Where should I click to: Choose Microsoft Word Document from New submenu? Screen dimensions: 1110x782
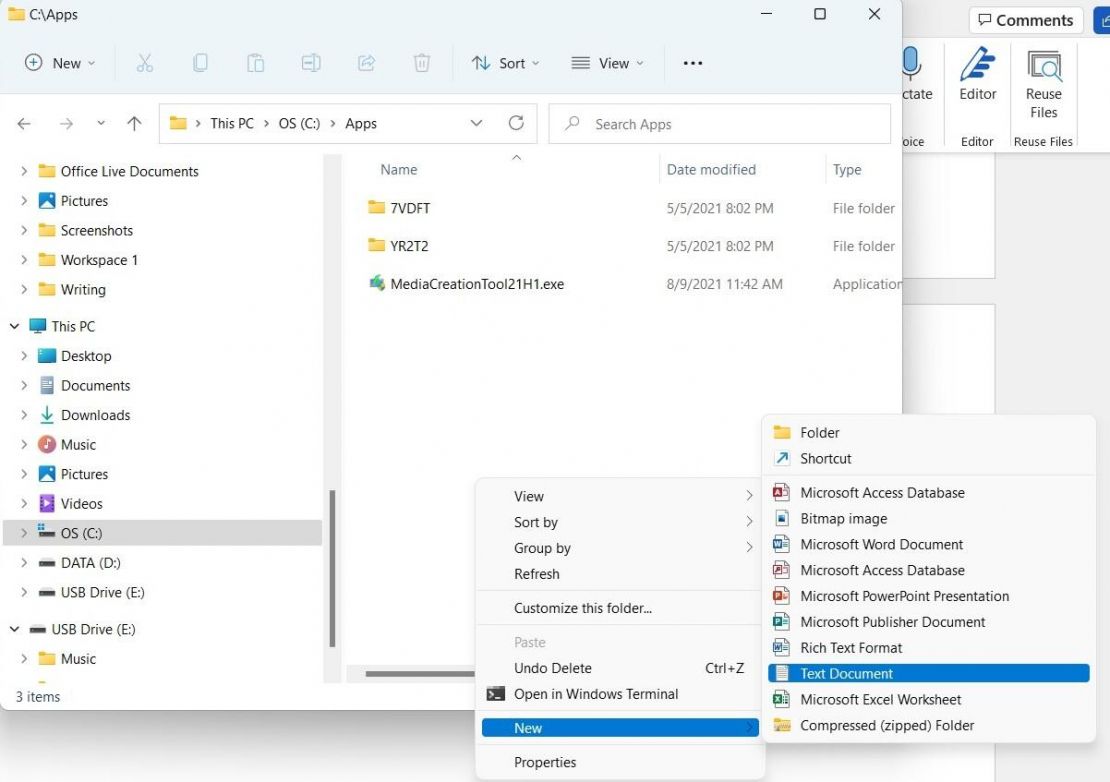(928, 544)
